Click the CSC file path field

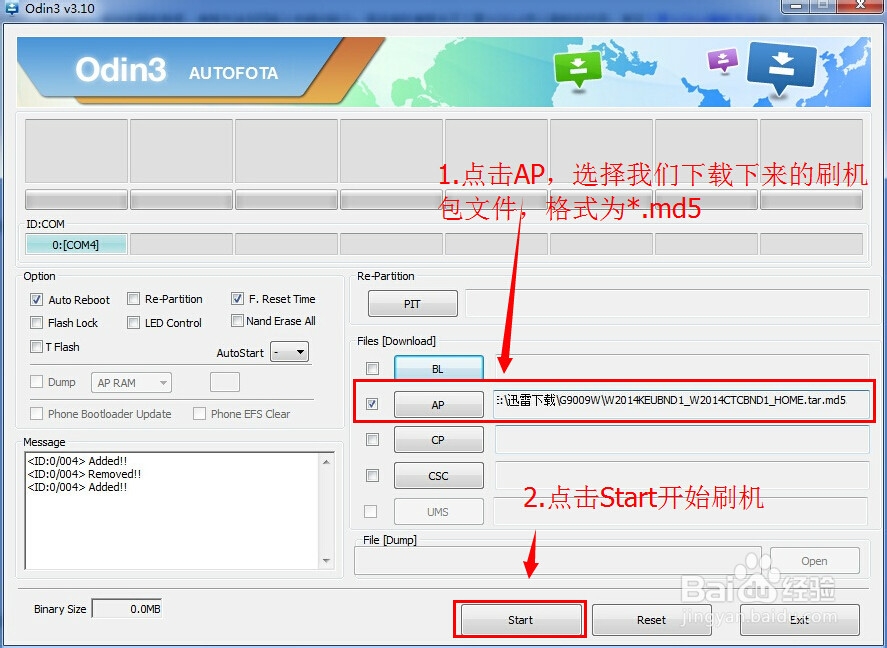(x=682, y=475)
